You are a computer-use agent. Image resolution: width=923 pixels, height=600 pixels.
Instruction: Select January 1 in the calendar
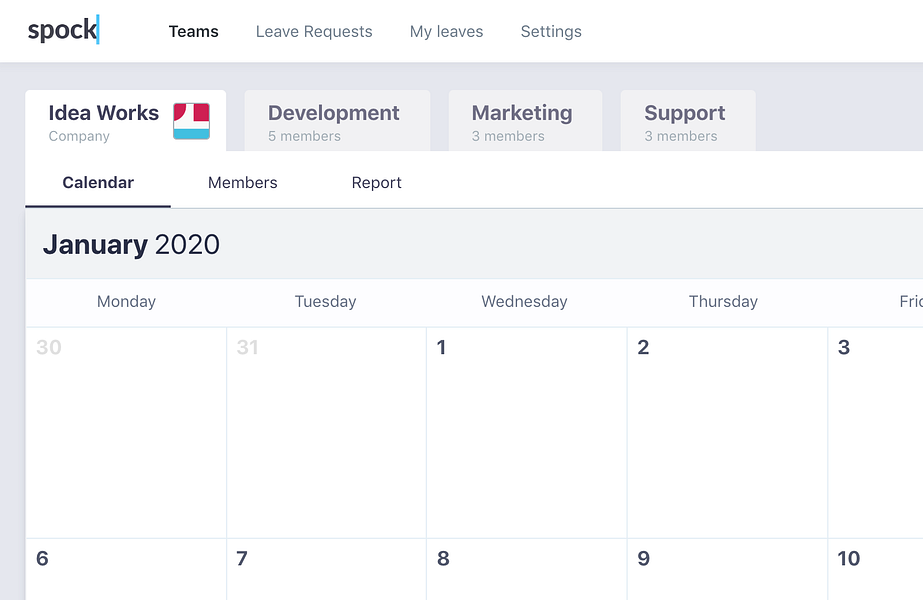pyautogui.click(x=527, y=433)
